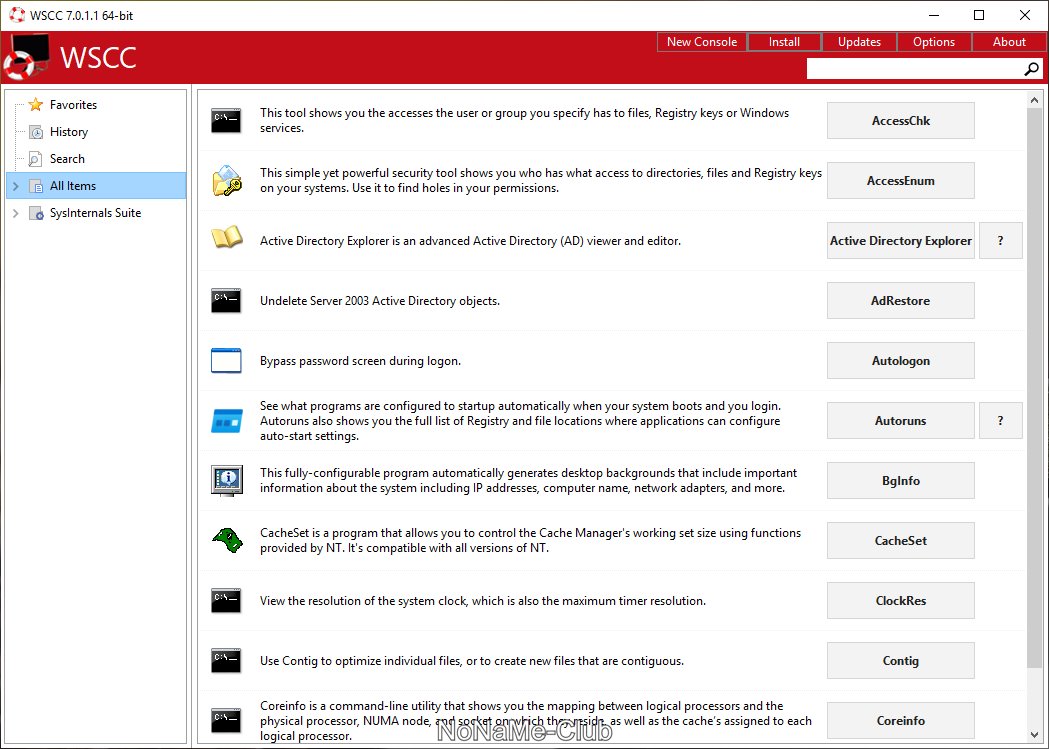Click the BgInfo monitor icon
1049x749 pixels.
tap(226, 480)
